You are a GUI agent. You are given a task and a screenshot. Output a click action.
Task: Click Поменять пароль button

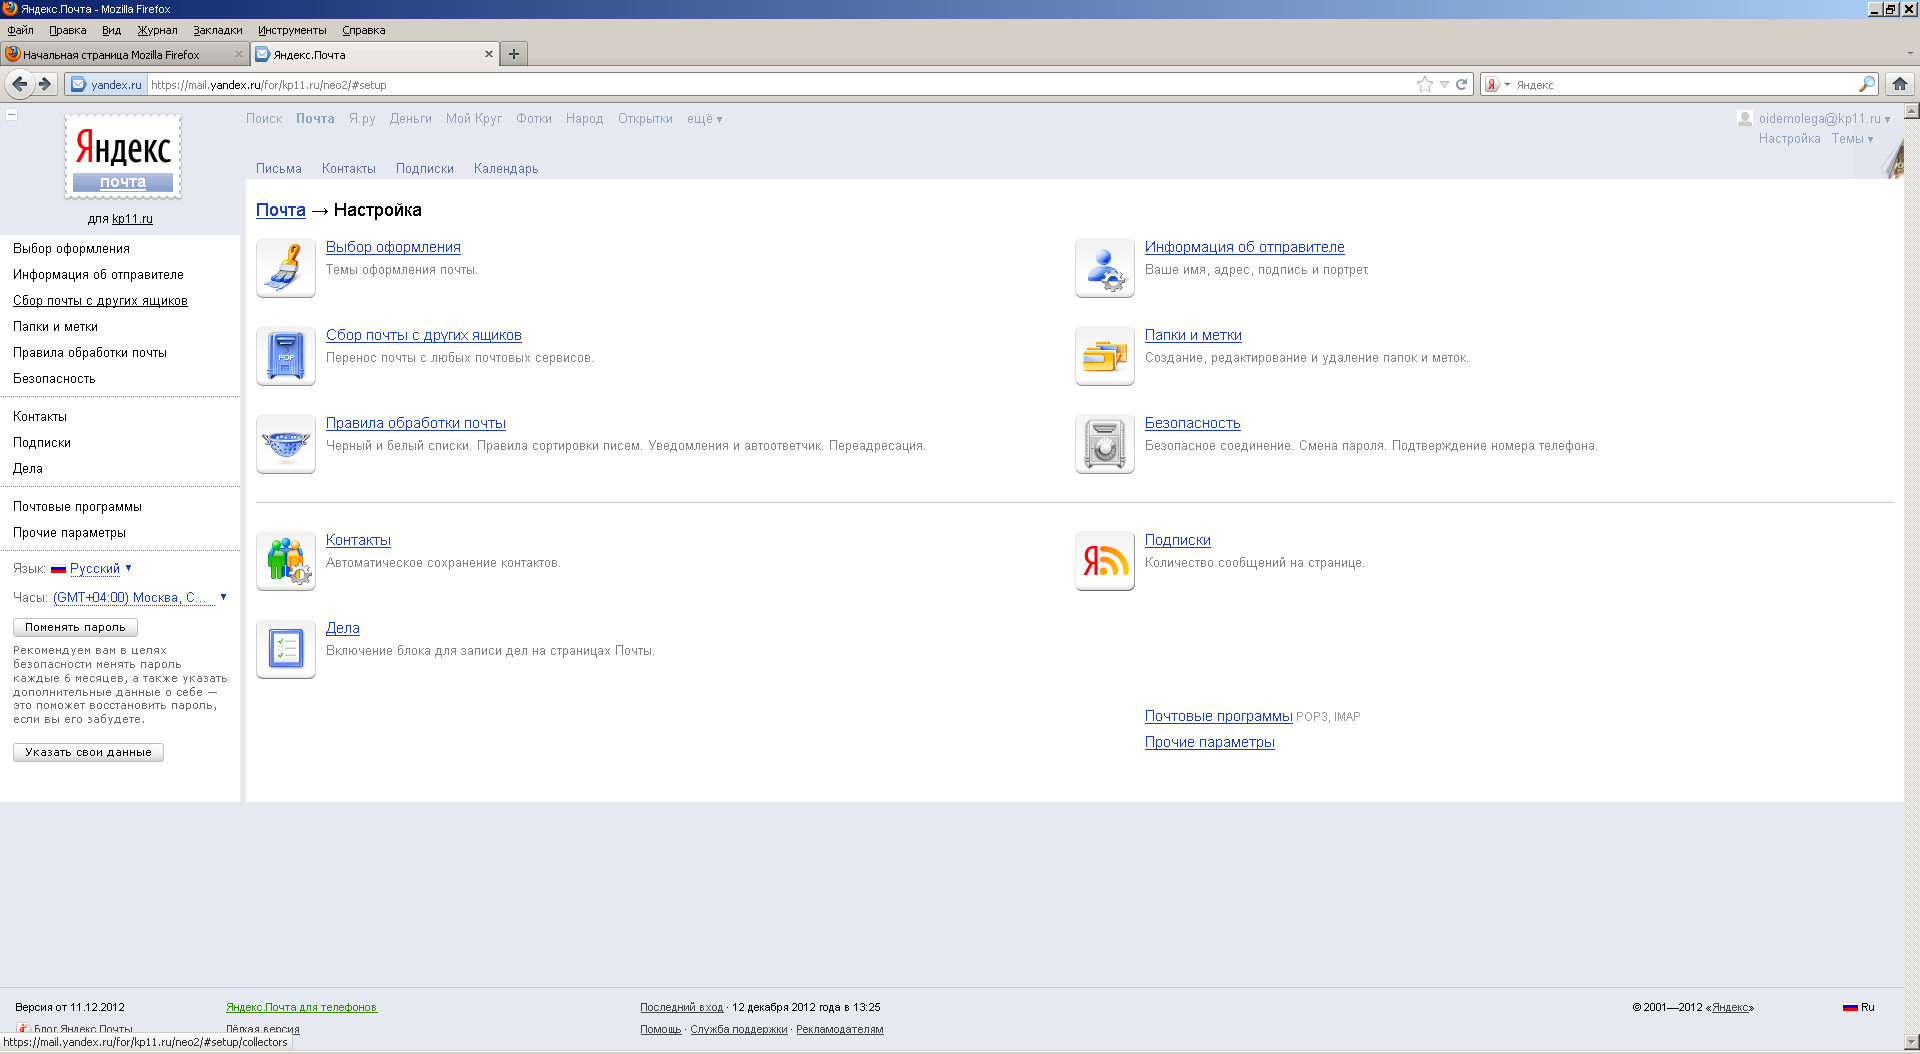click(x=75, y=627)
